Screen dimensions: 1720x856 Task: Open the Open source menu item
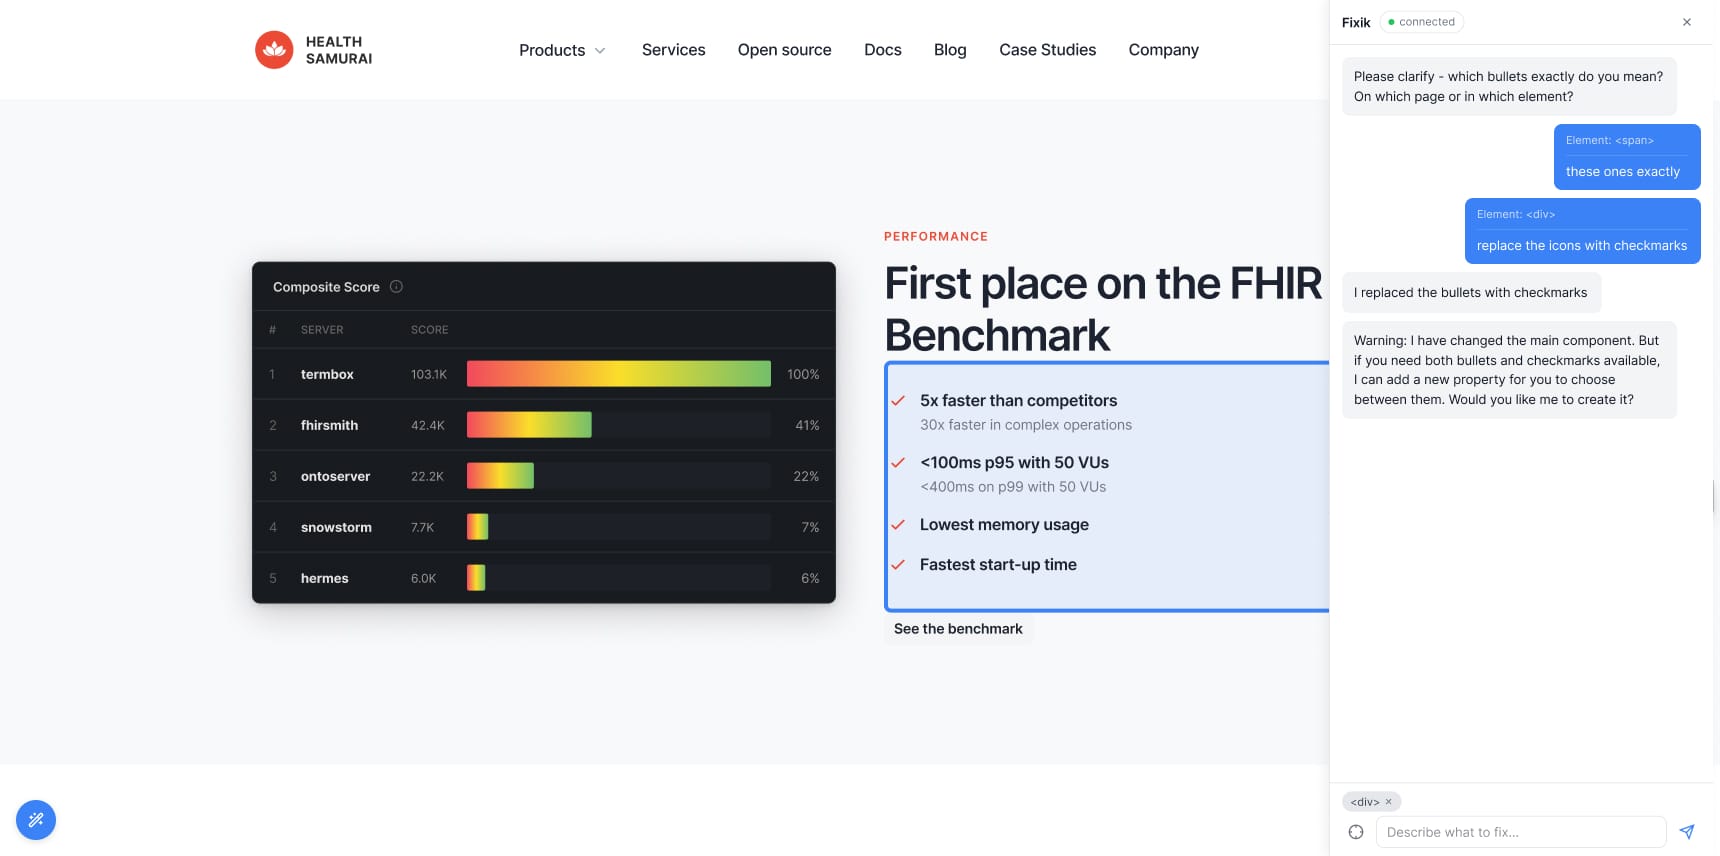pos(784,50)
